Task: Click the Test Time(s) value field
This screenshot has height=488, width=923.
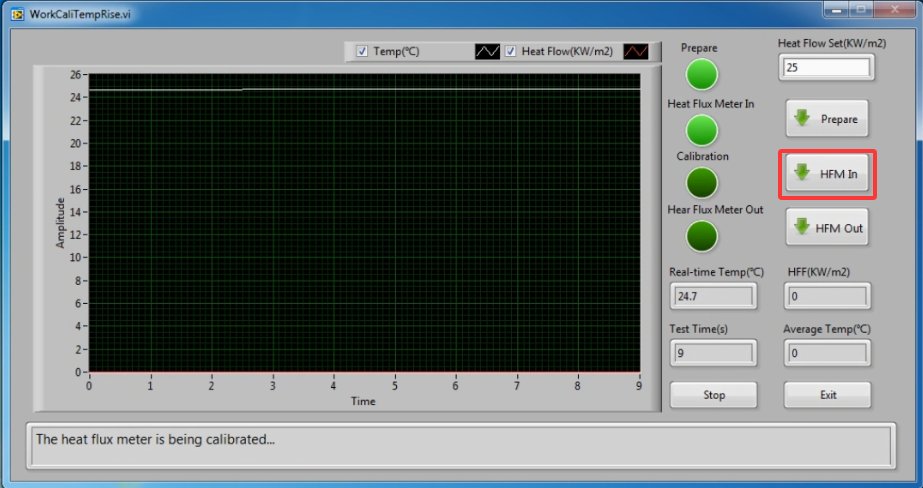Action: [713, 353]
